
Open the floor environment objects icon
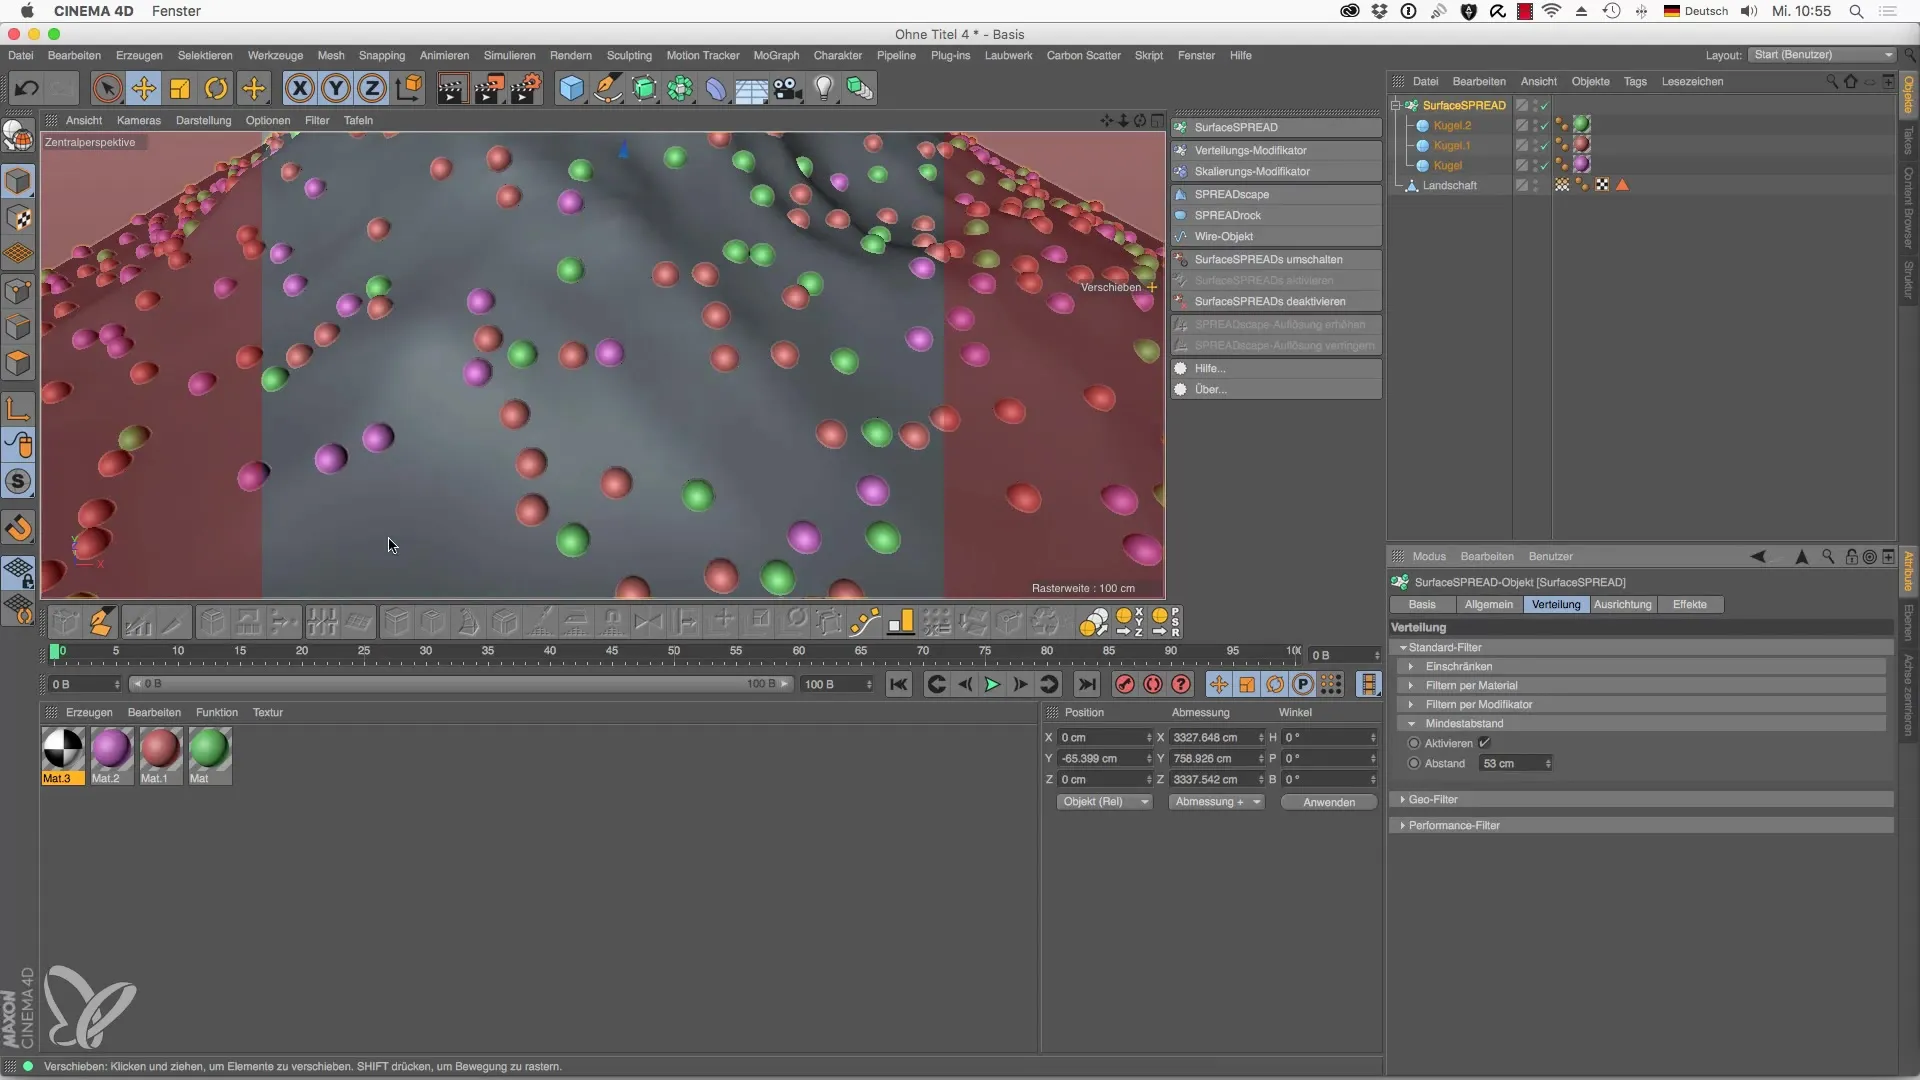tap(751, 88)
